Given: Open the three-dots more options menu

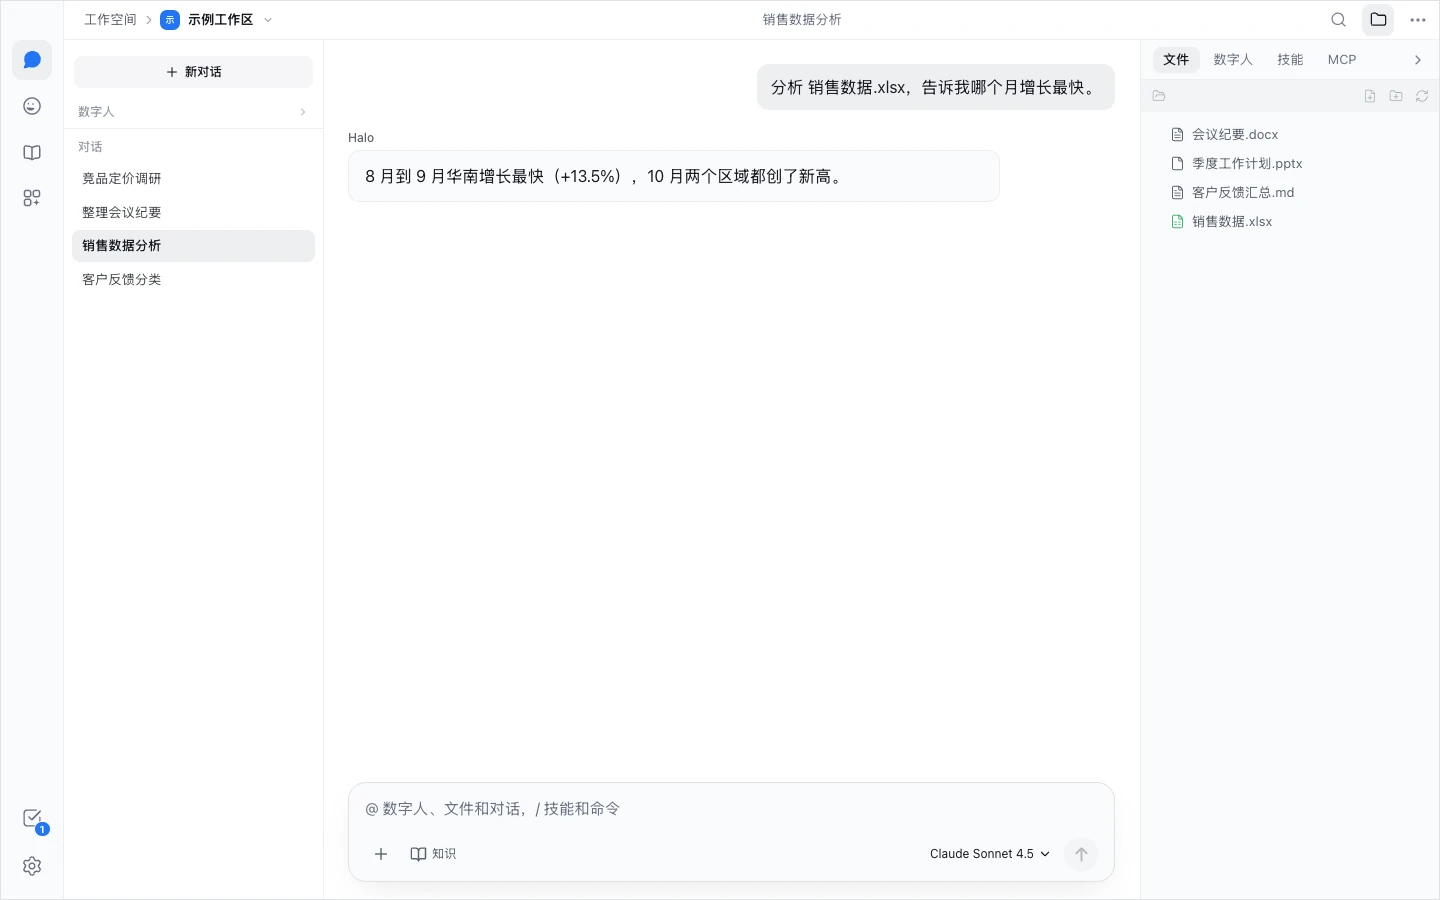Looking at the screenshot, I should [x=1418, y=20].
